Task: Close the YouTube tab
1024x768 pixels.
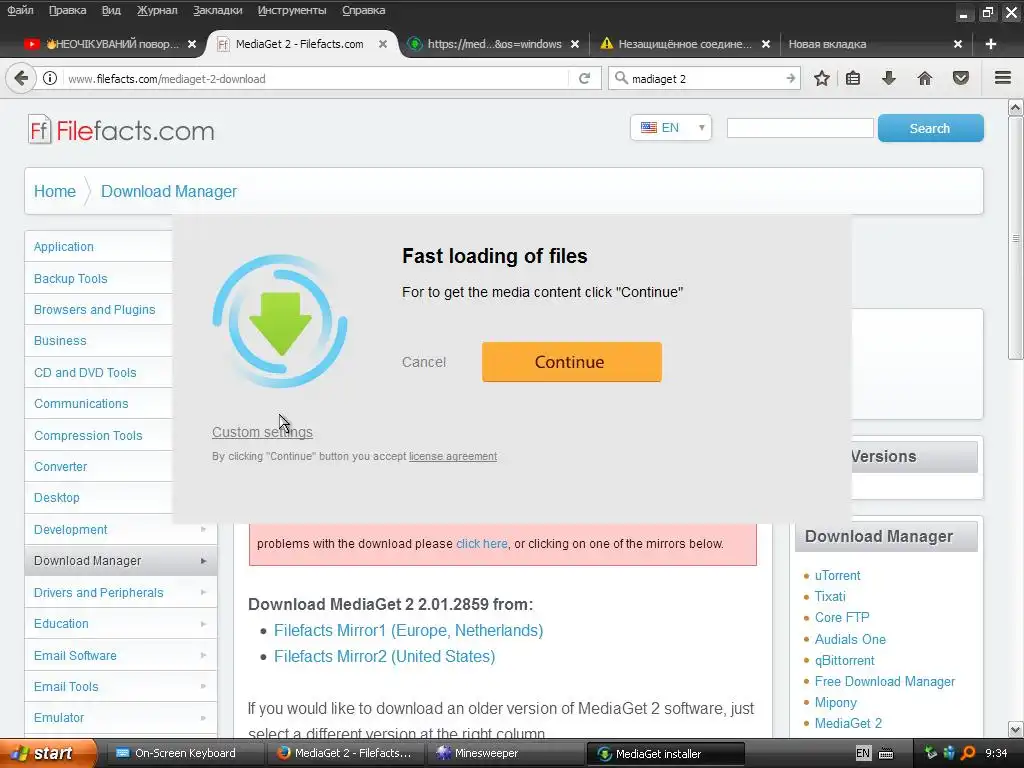Action: (x=192, y=44)
